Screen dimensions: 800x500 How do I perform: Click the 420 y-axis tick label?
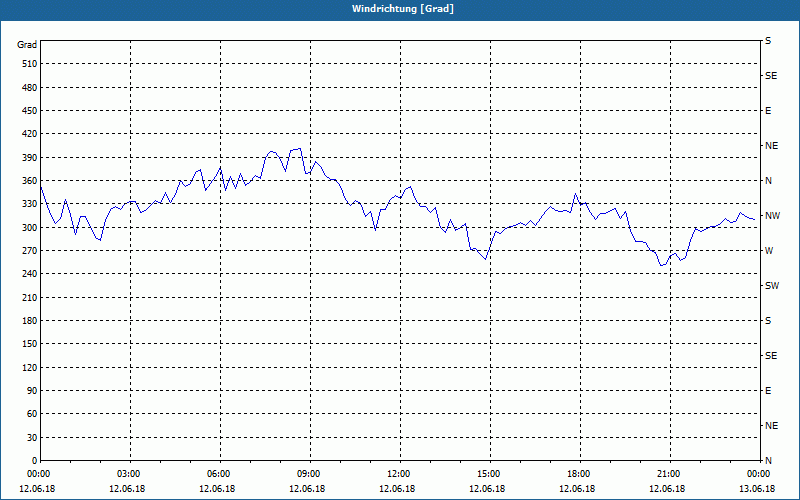pyautogui.click(x=30, y=134)
